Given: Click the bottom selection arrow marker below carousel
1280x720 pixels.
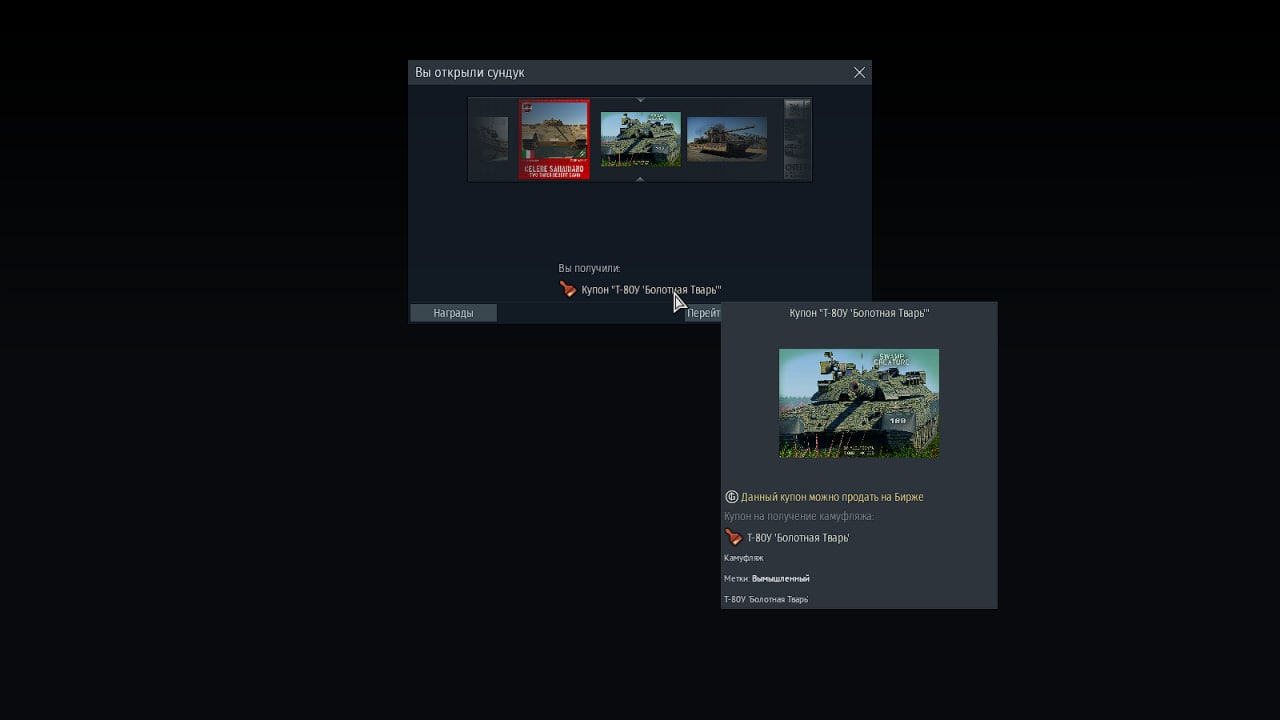Looking at the screenshot, I should (x=640, y=179).
